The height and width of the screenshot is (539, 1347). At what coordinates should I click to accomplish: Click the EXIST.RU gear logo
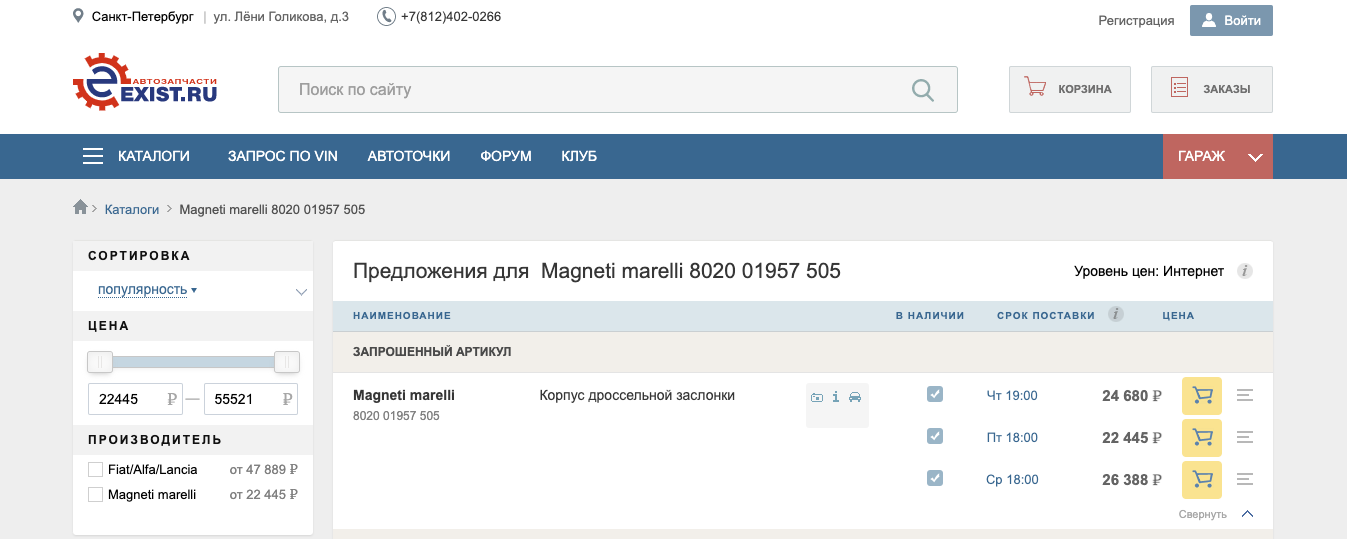pos(145,82)
